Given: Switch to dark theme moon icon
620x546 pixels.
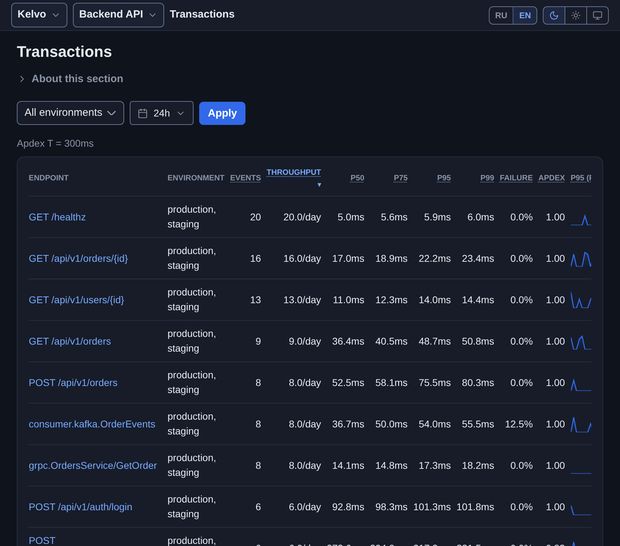Looking at the screenshot, I should tap(554, 15).
